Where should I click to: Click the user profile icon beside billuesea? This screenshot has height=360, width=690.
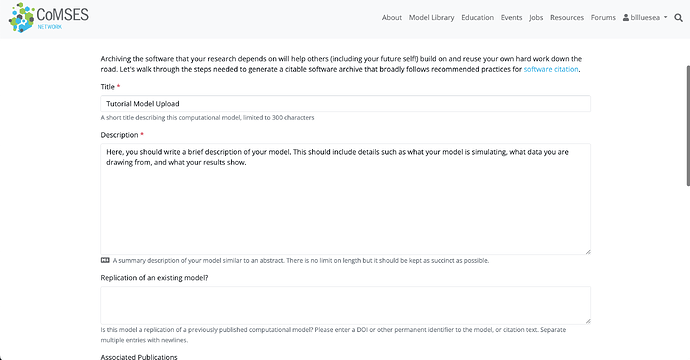tap(625, 18)
